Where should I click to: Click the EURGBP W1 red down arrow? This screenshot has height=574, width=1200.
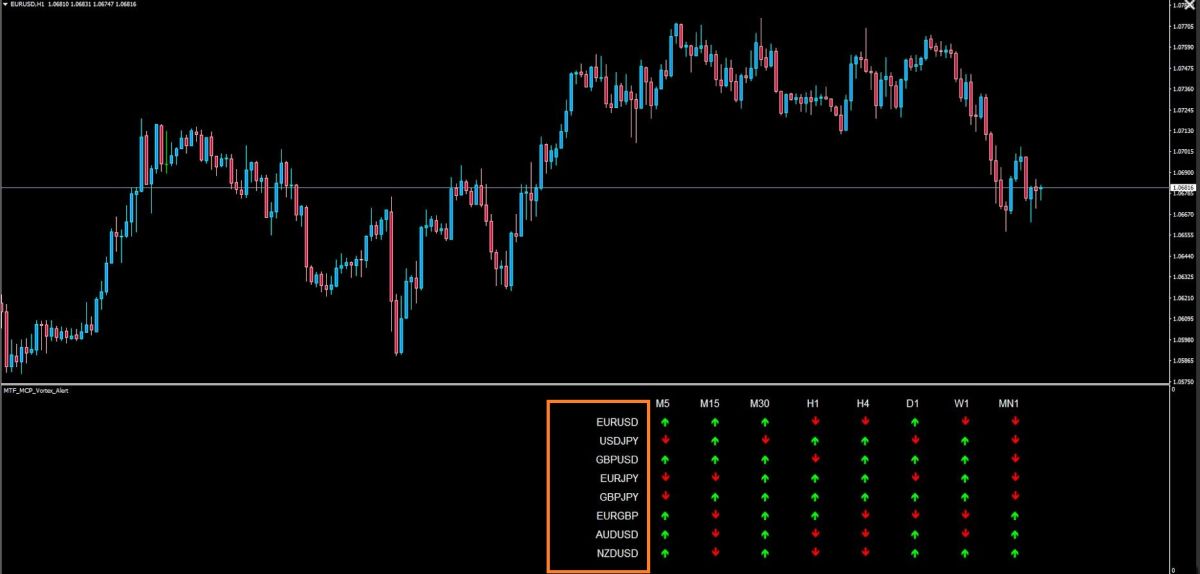click(965, 515)
